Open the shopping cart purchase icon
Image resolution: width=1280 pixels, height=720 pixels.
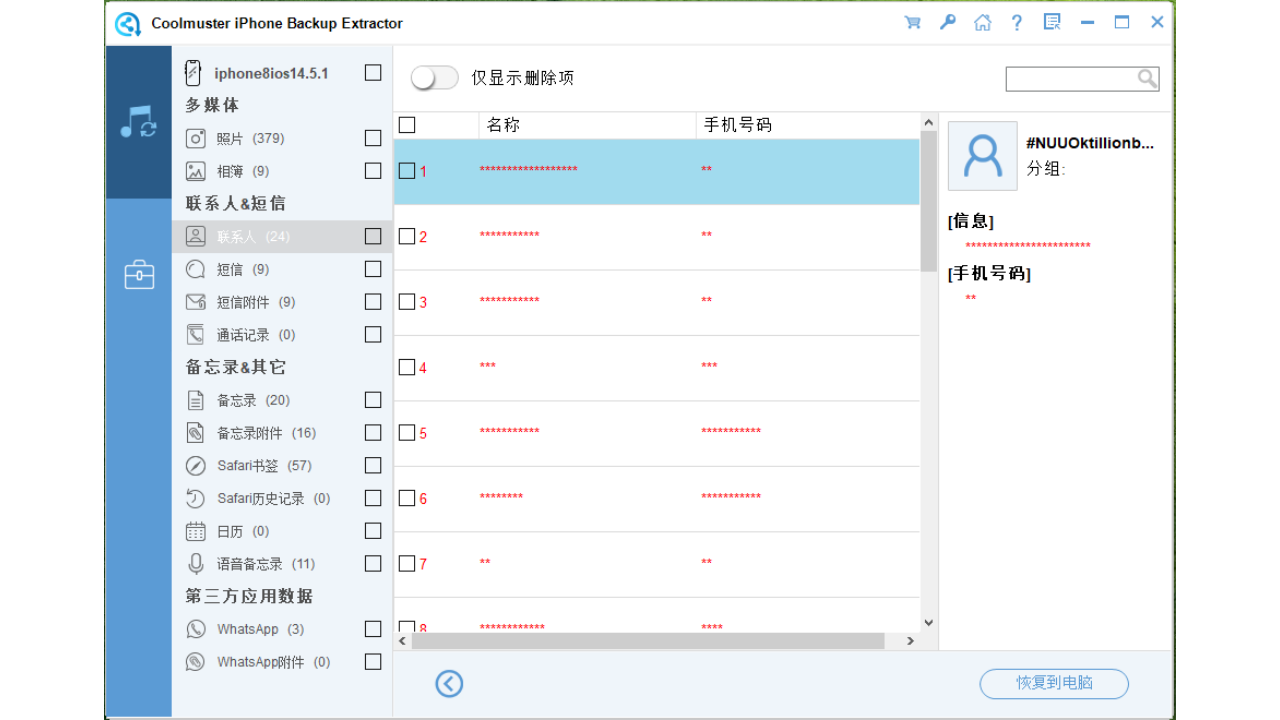912,21
